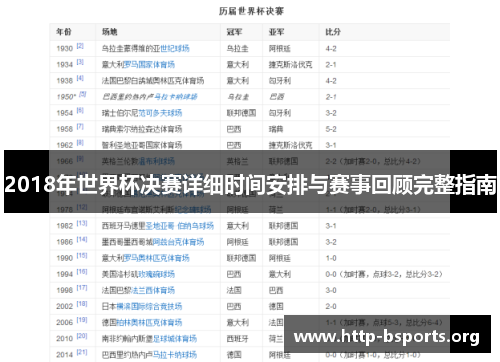Select runner-up 阿根廷 in the 1930 row
The width and height of the screenshot is (500, 362).
pos(280,49)
